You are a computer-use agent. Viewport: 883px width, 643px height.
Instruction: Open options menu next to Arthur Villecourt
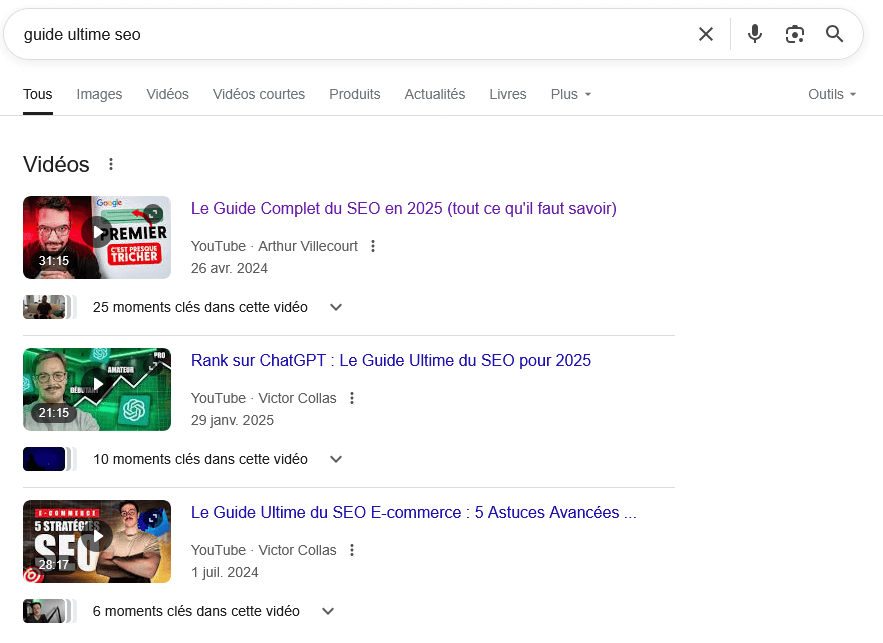pos(373,246)
